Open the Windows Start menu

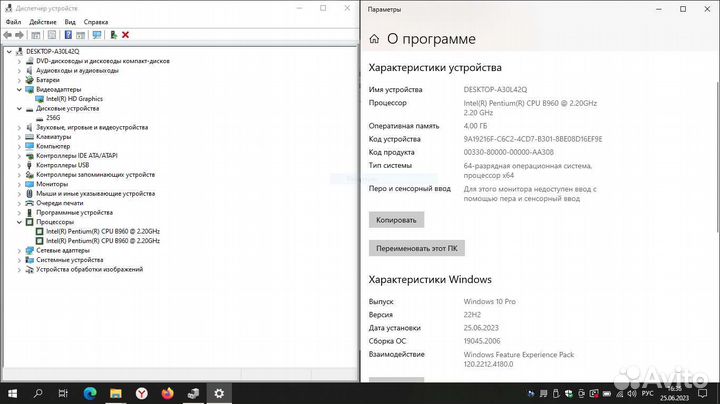coord(12,393)
